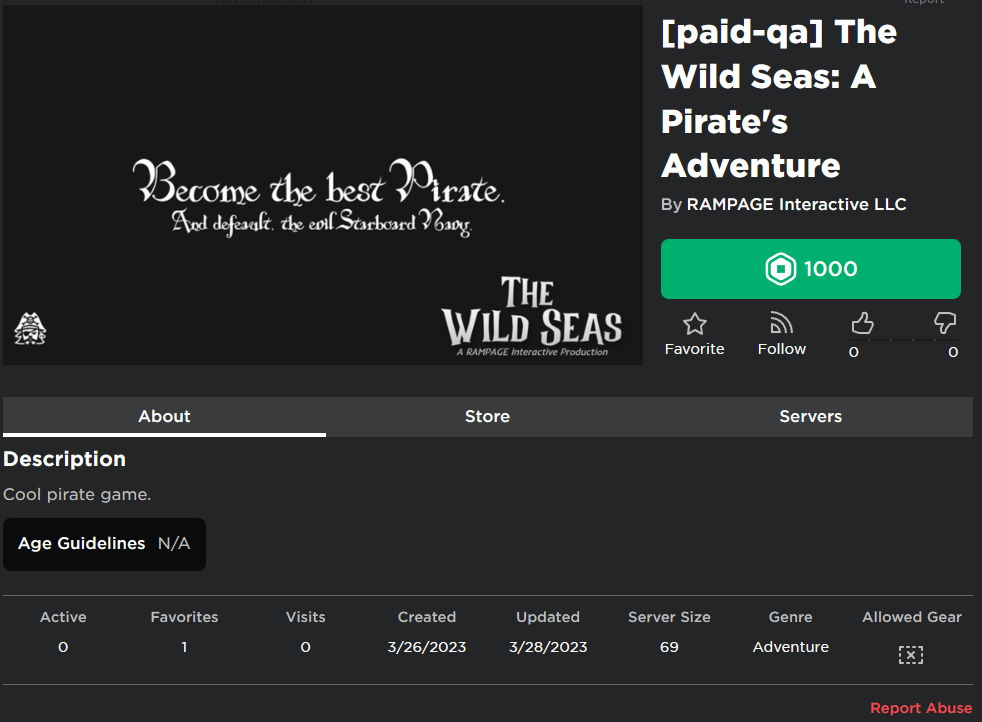Click the thumbs up like icon

862,323
